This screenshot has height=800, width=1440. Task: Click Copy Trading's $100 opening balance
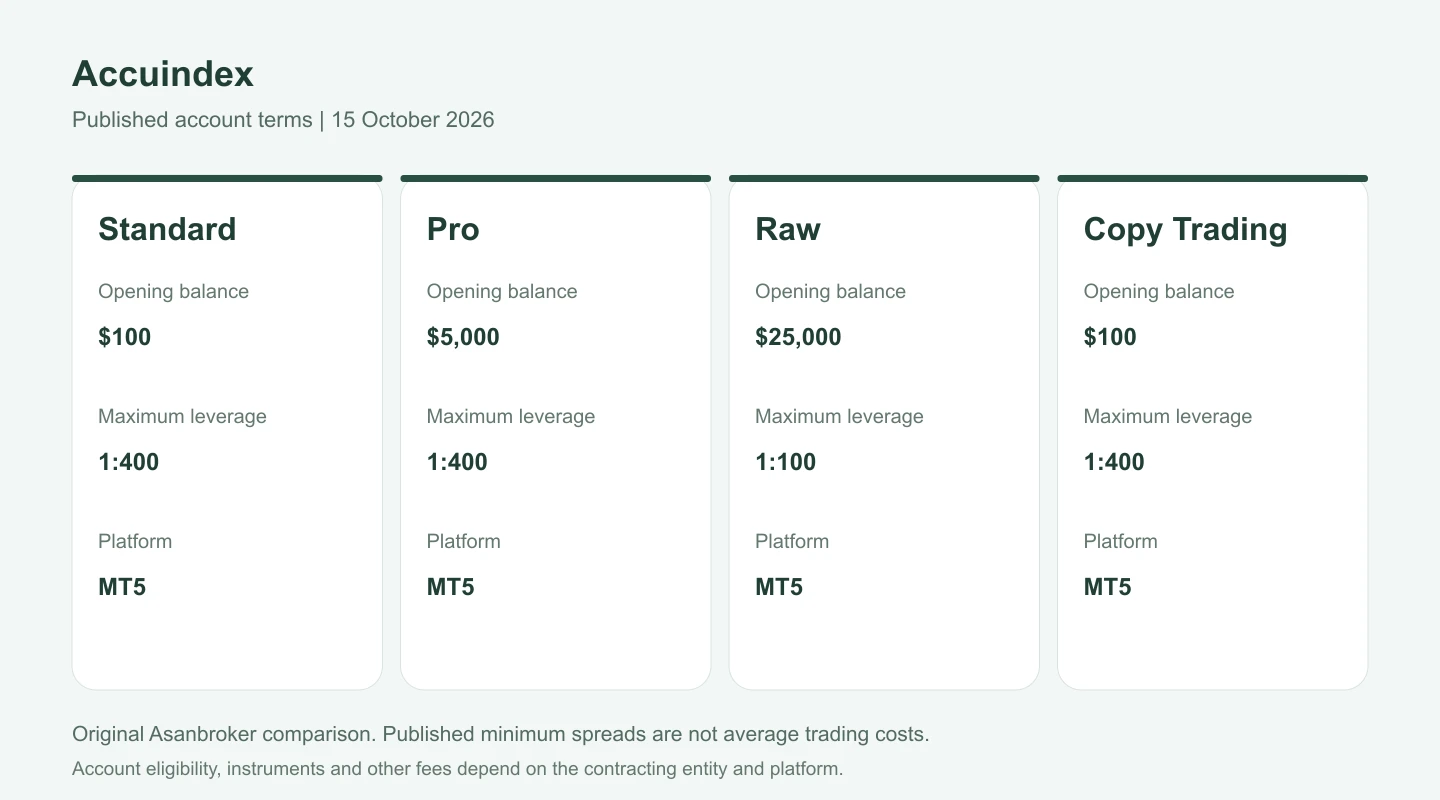pyautogui.click(x=1110, y=337)
